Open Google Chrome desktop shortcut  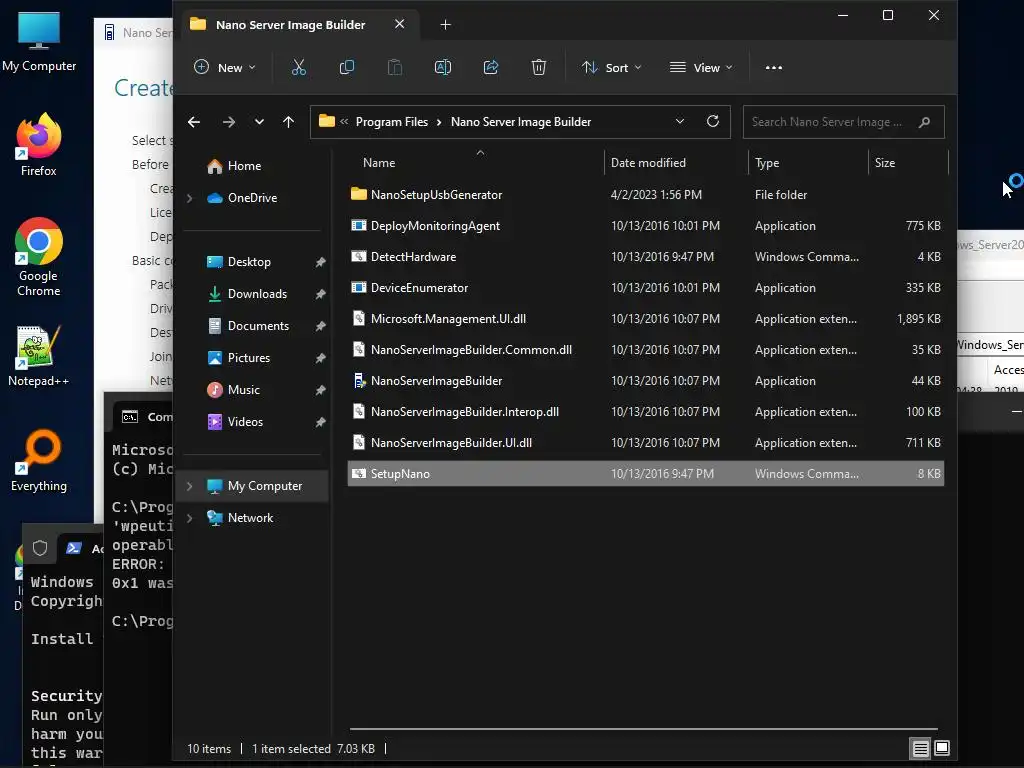39,257
